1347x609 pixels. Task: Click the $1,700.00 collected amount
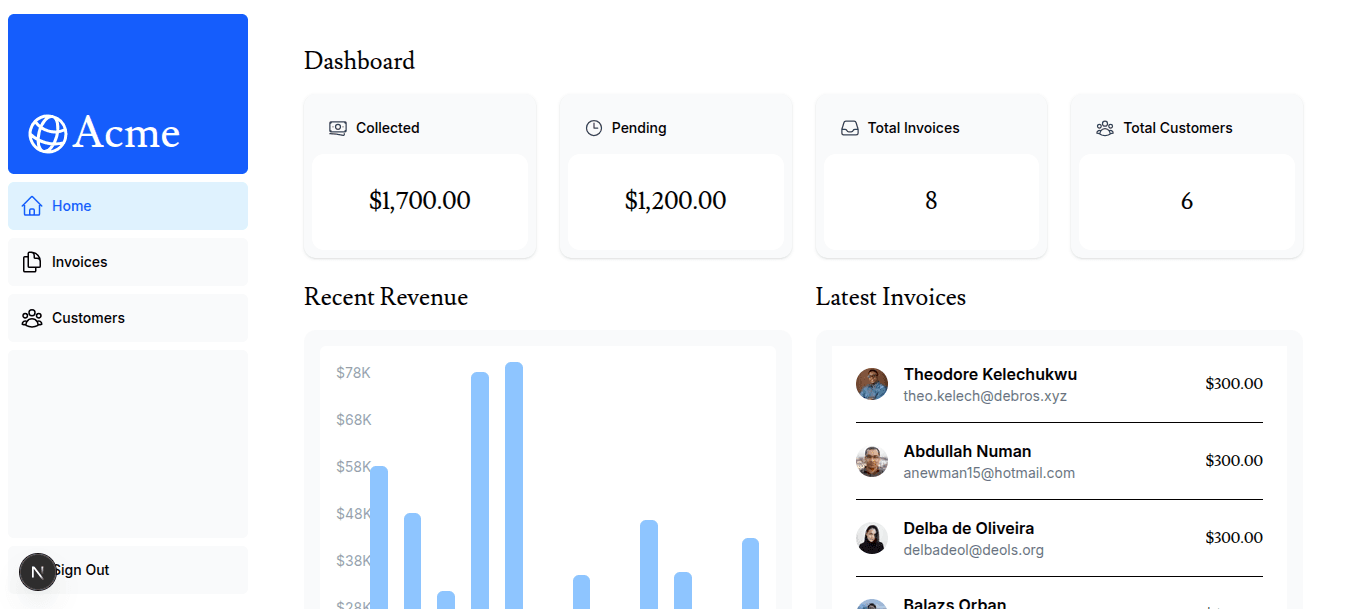coord(420,201)
